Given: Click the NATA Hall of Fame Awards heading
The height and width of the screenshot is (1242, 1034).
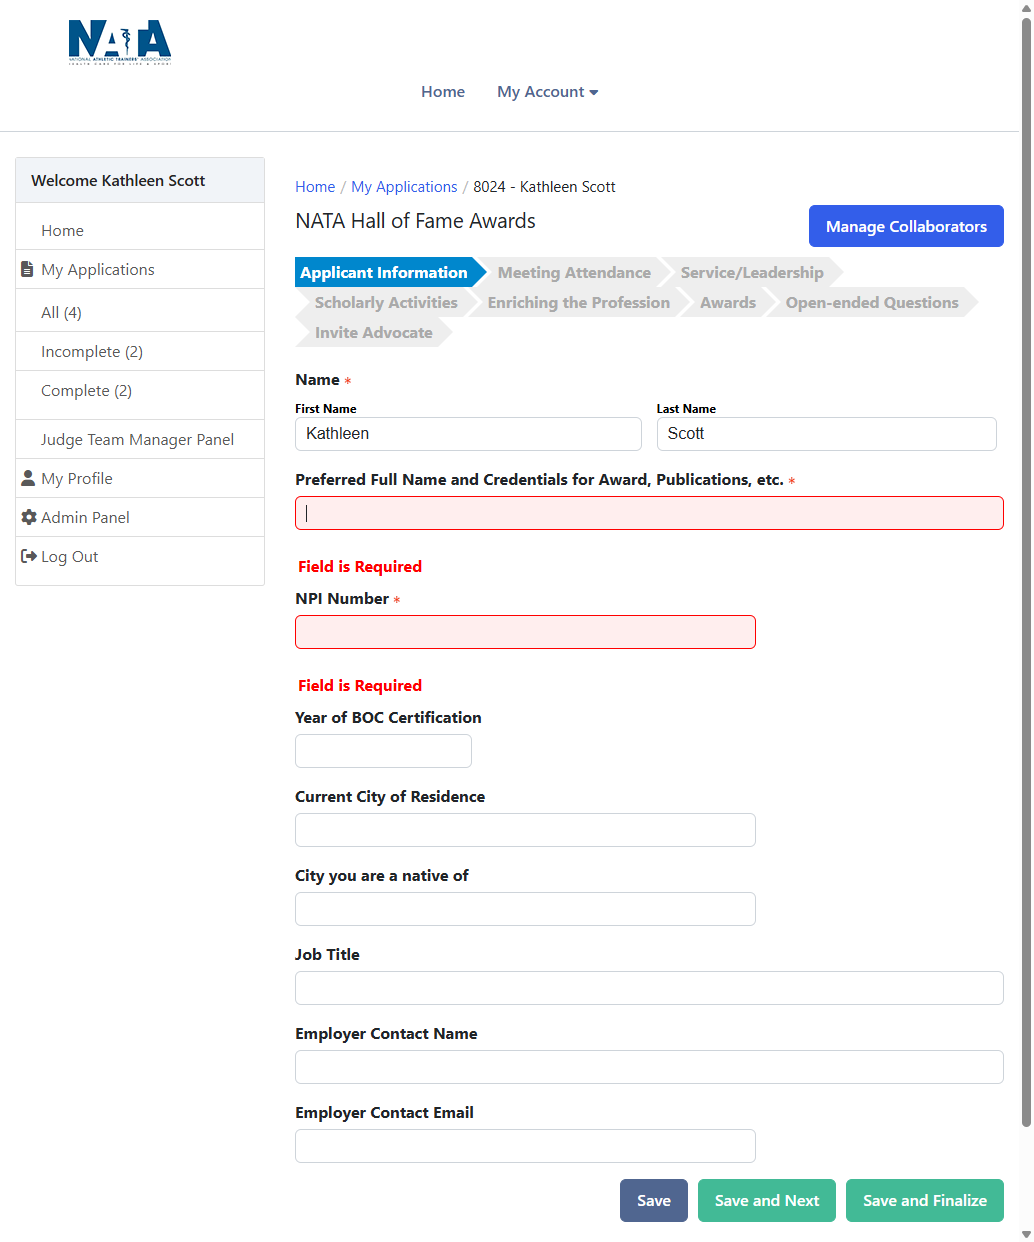Looking at the screenshot, I should pos(415,221).
